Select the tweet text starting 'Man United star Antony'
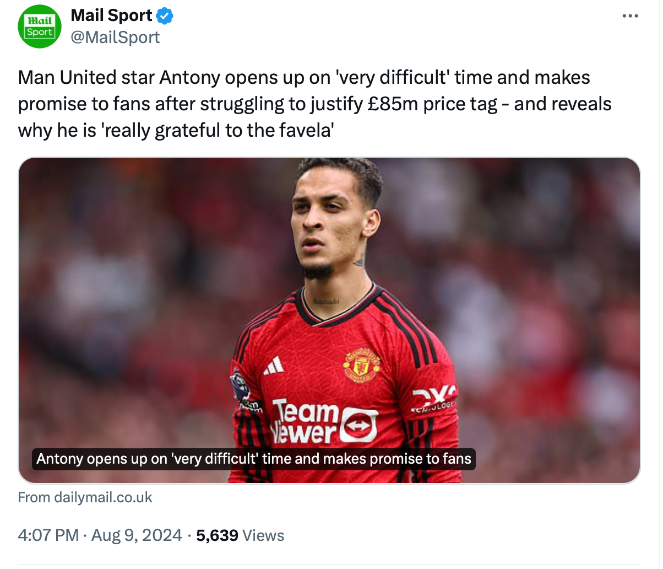 315,104
